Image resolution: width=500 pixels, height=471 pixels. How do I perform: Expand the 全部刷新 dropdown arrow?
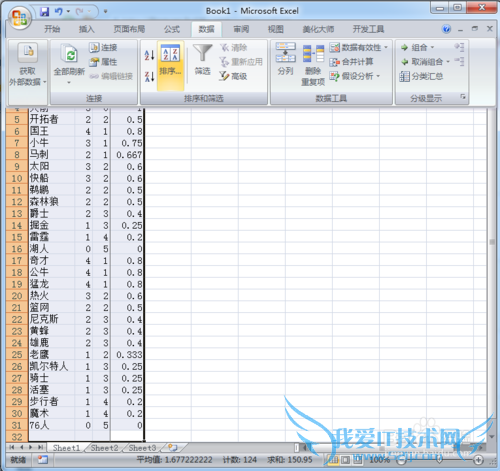coord(69,82)
